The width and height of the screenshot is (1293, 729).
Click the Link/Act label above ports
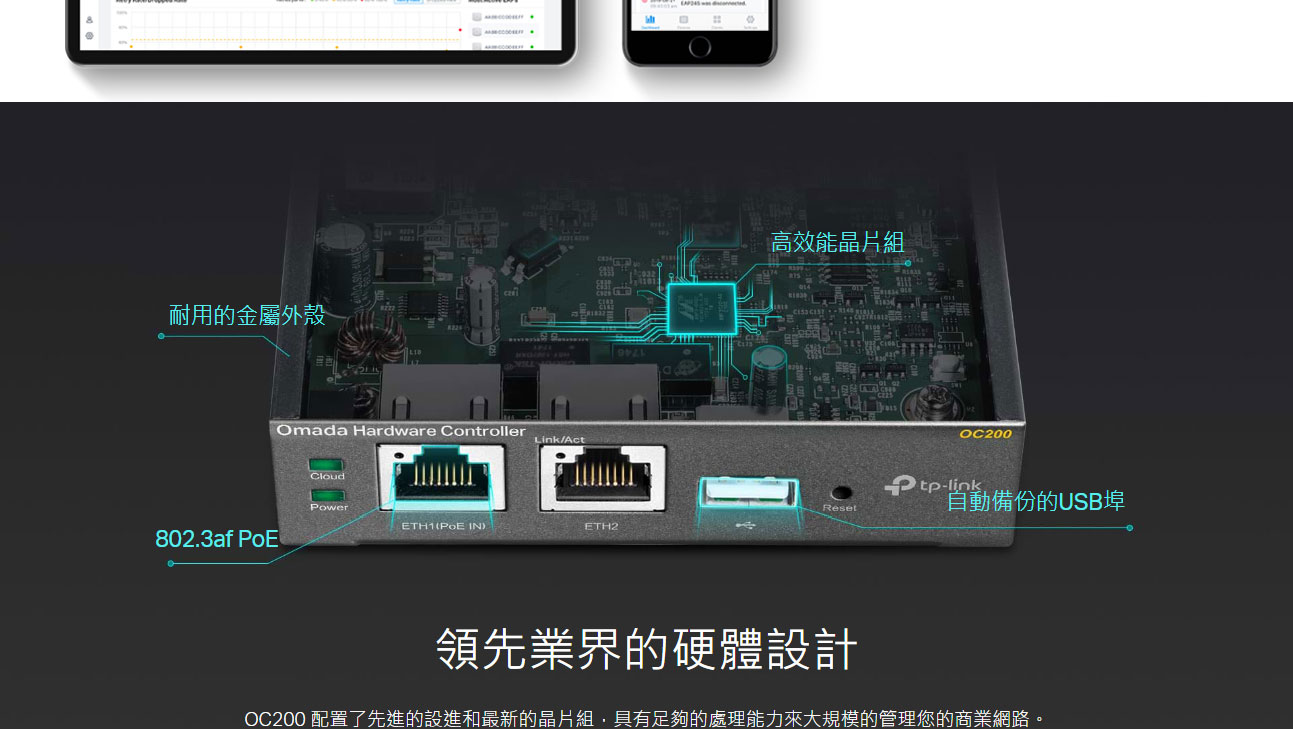(560, 440)
